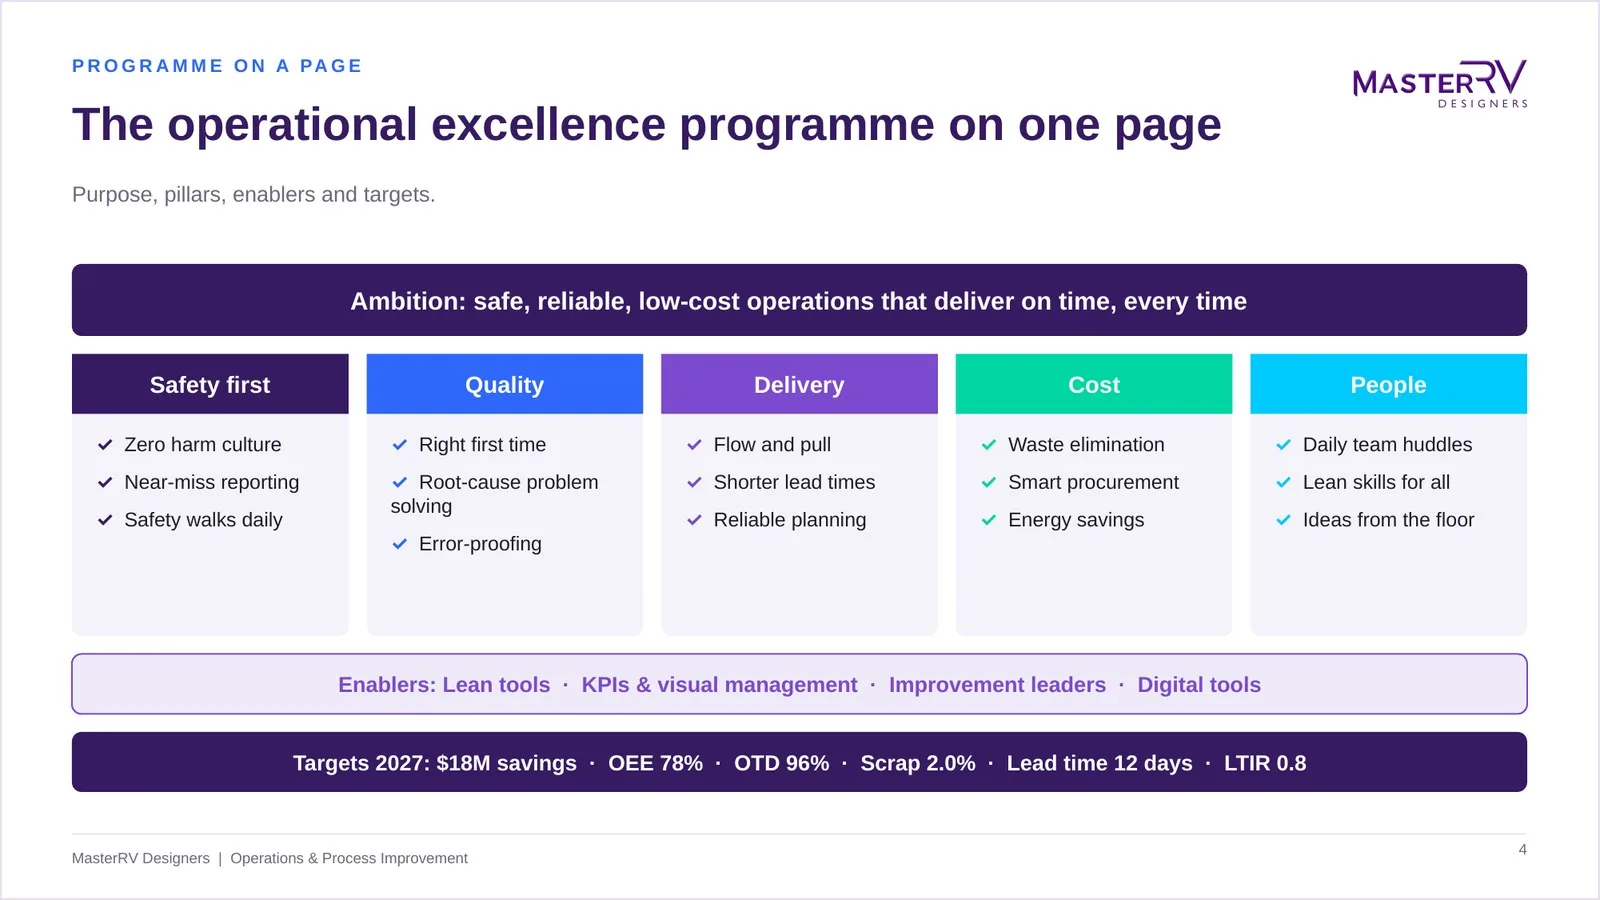Click 'Improvement leaders' enabler text
Viewport: 1600px width, 900px height.
(997, 685)
